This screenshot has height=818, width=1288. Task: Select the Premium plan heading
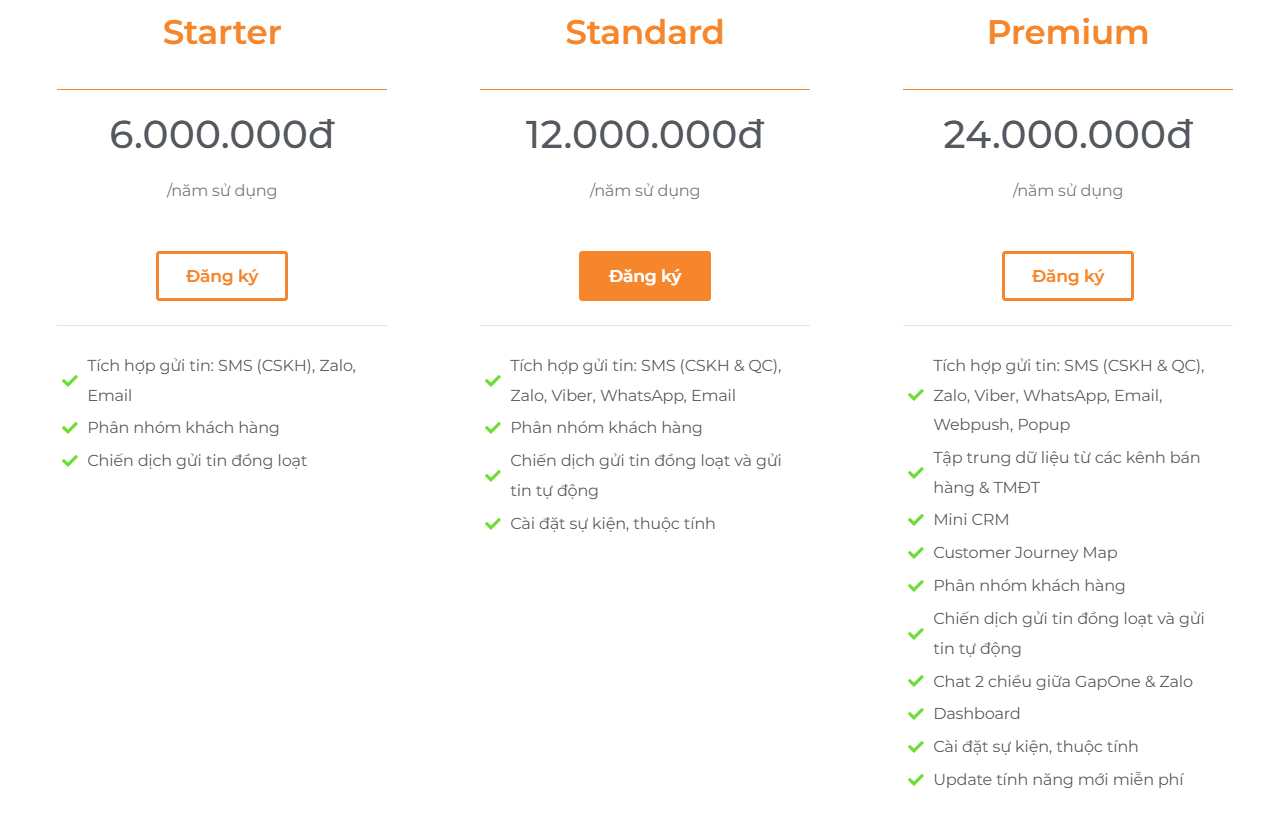pyautogui.click(x=1068, y=32)
